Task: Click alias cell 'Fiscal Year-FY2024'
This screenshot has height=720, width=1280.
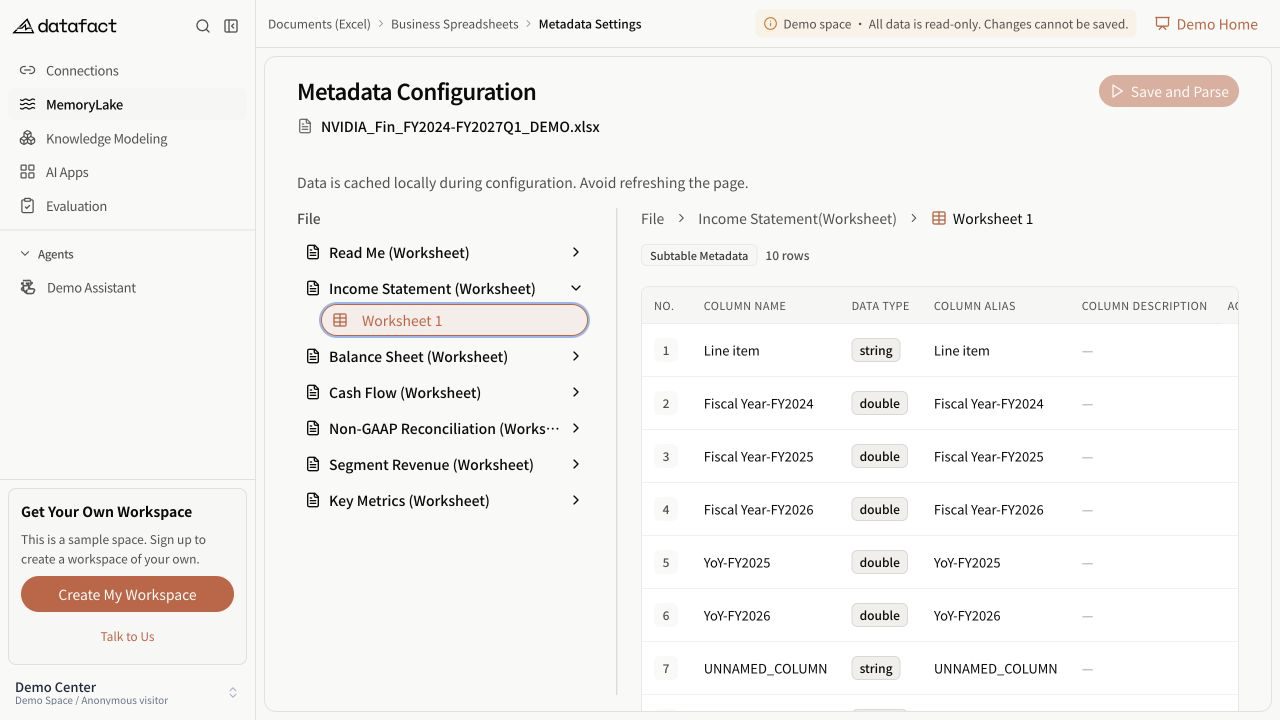Action: click(x=989, y=404)
